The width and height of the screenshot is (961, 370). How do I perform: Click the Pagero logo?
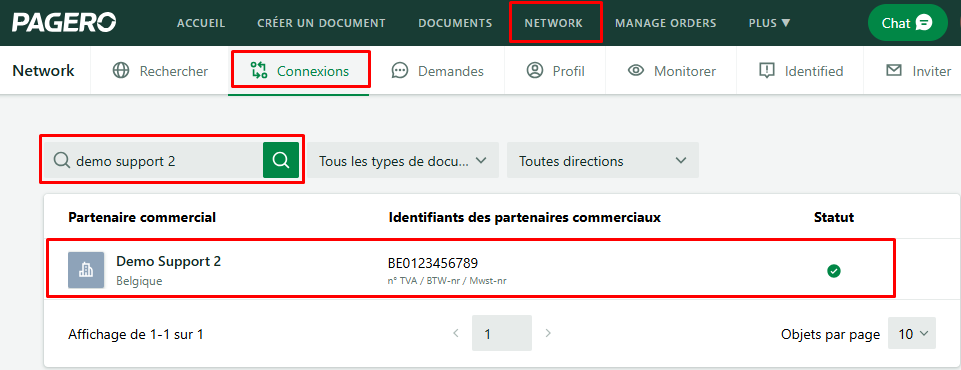point(64,23)
